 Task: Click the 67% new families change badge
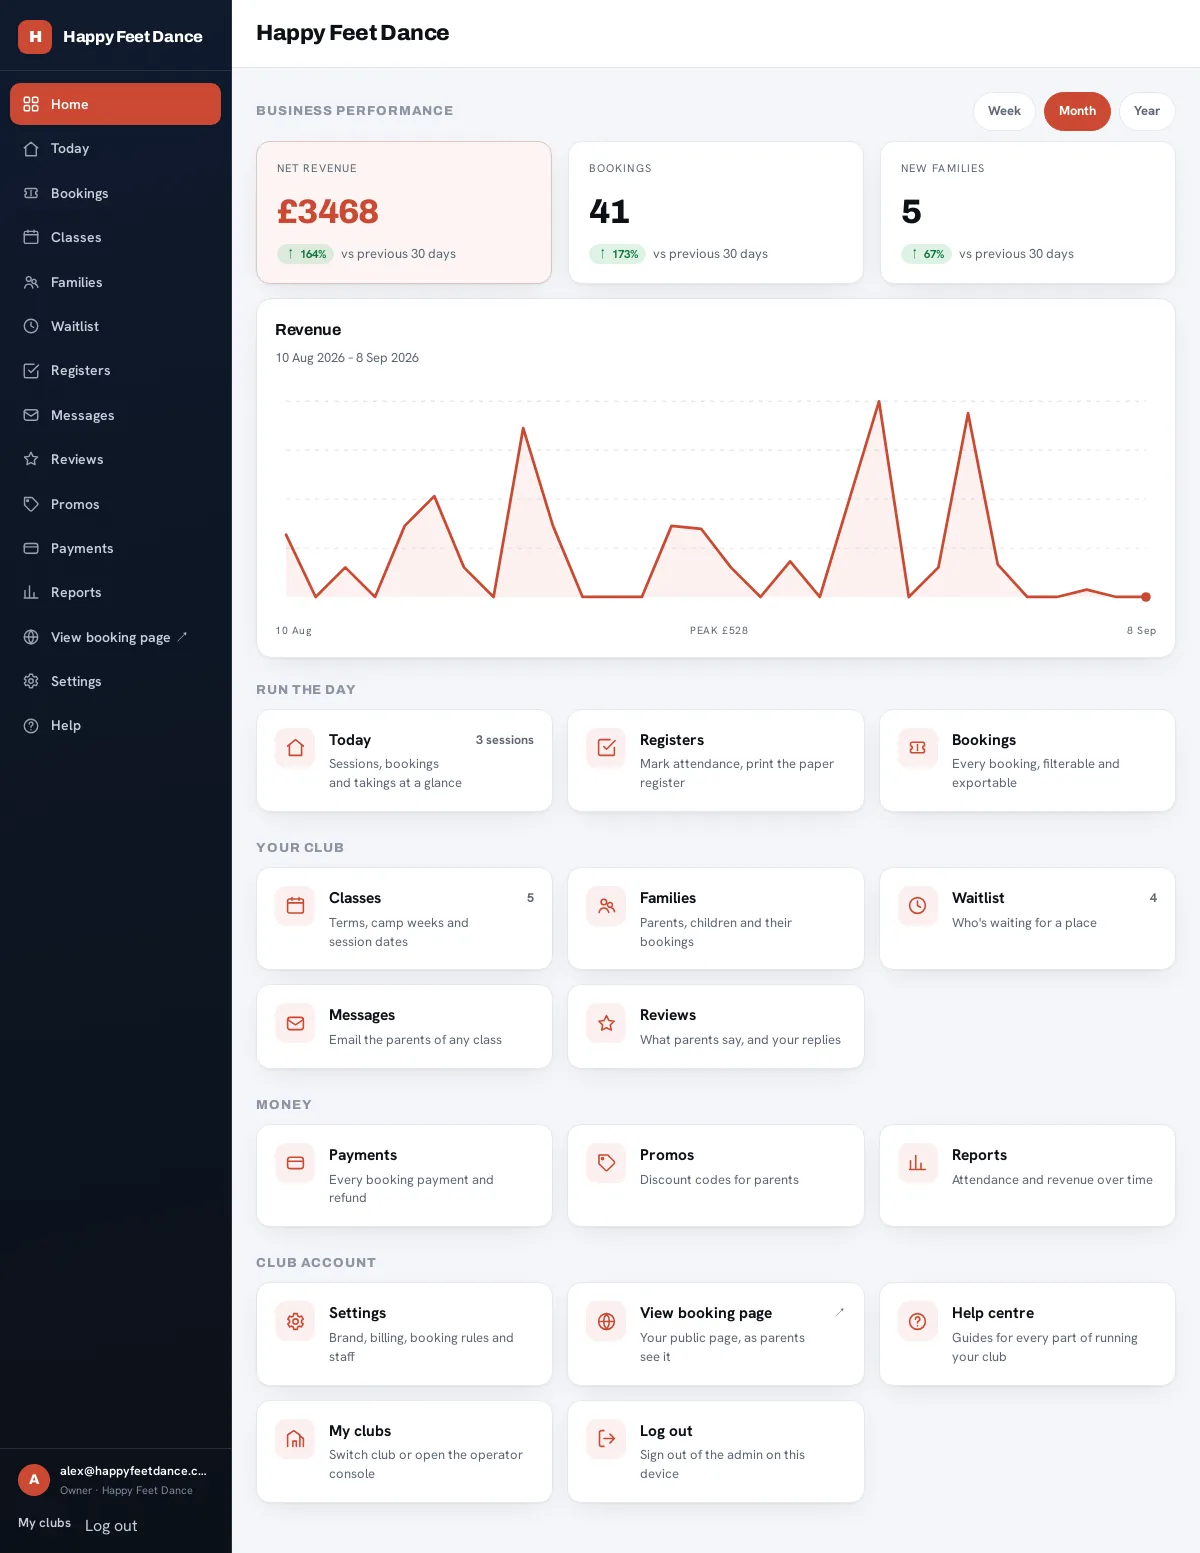click(x=926, y=254)
